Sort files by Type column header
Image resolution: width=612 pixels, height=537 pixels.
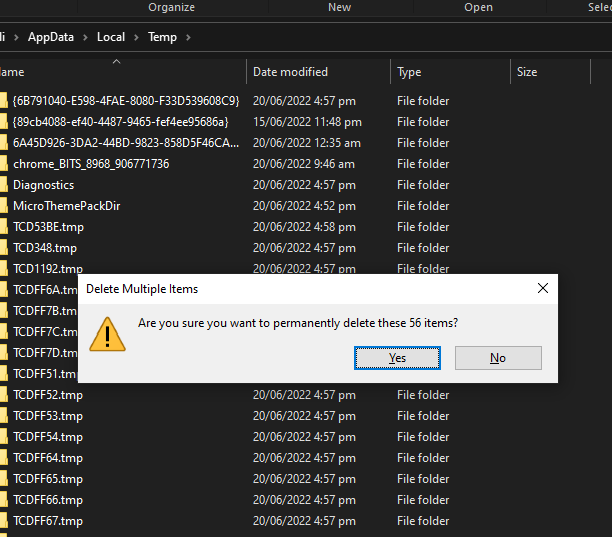409,72
